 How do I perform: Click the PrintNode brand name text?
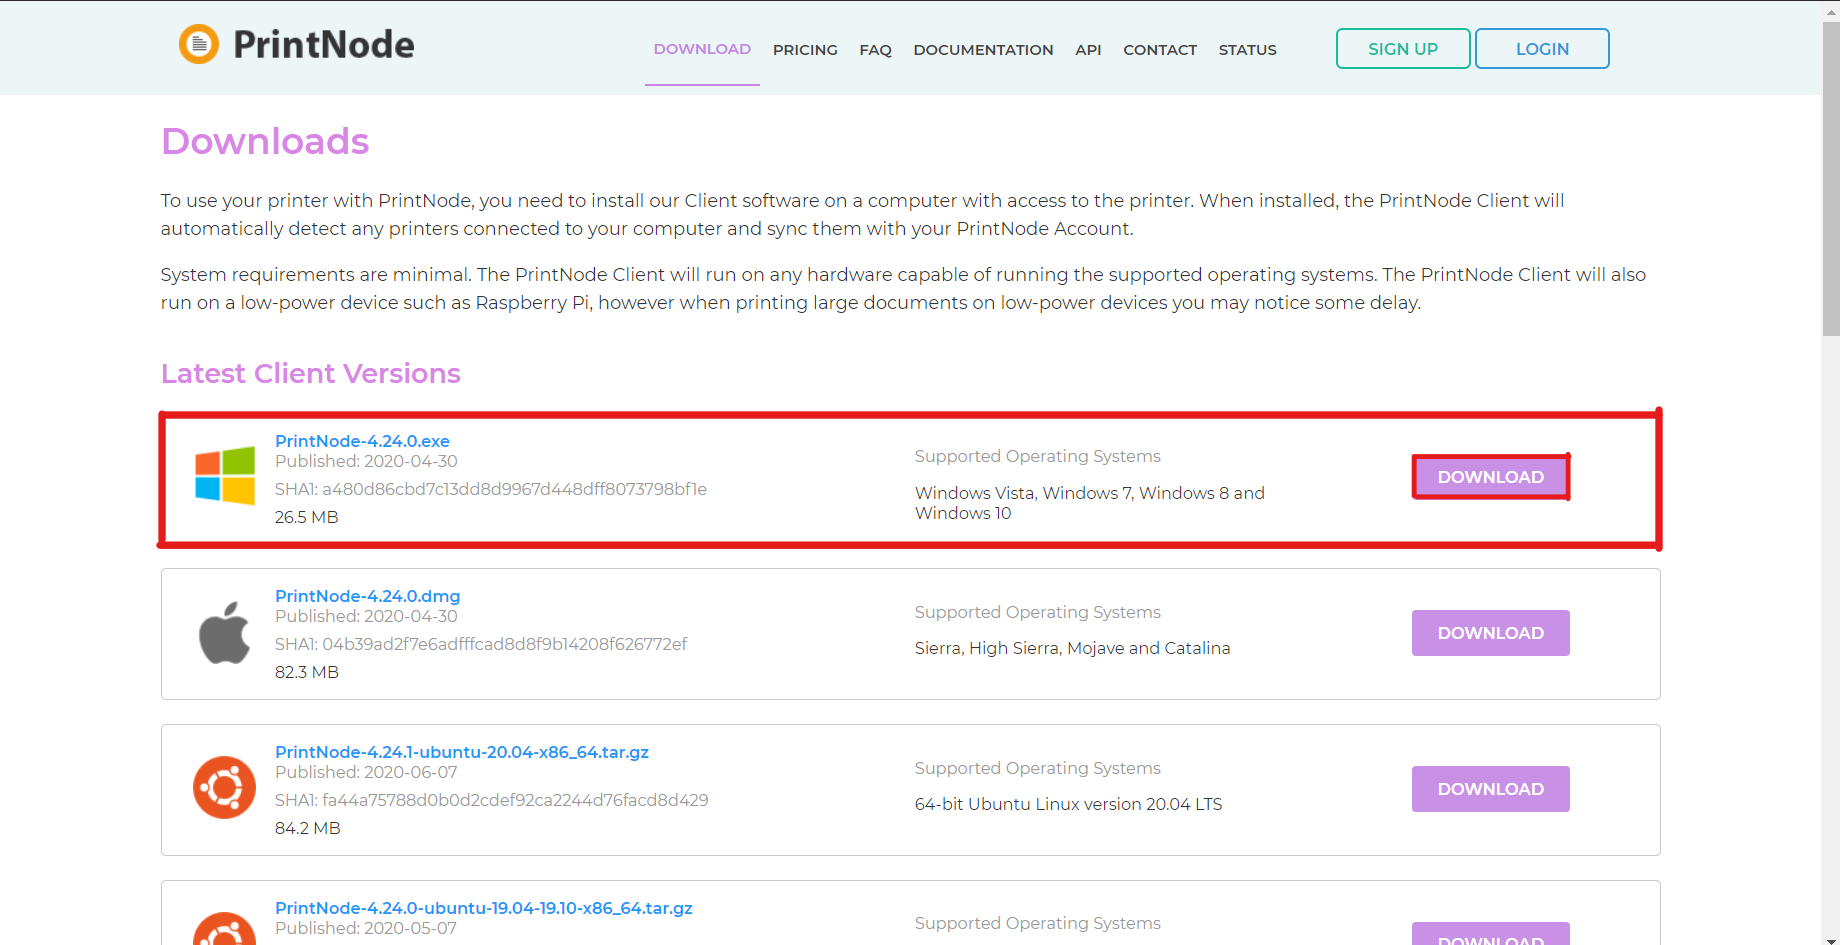click(324, 45)
